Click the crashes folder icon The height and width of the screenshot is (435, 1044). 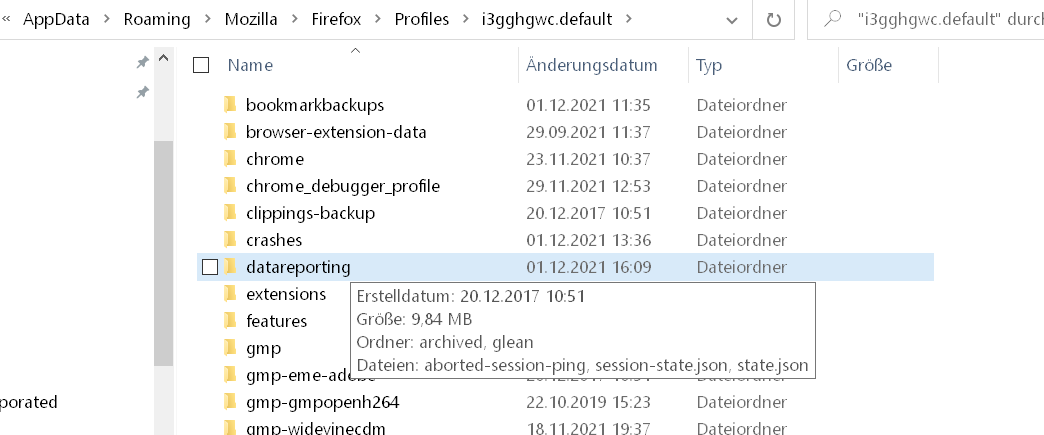(230, 240)
